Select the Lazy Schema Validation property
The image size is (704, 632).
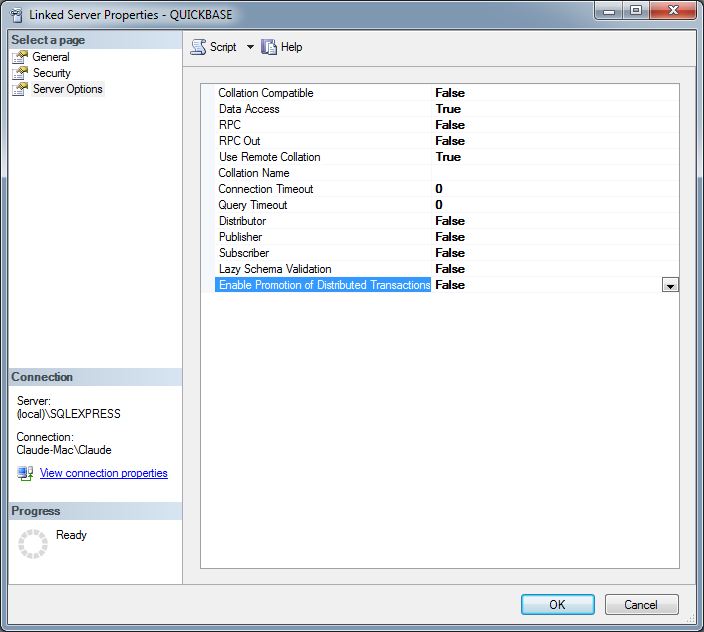275,269
